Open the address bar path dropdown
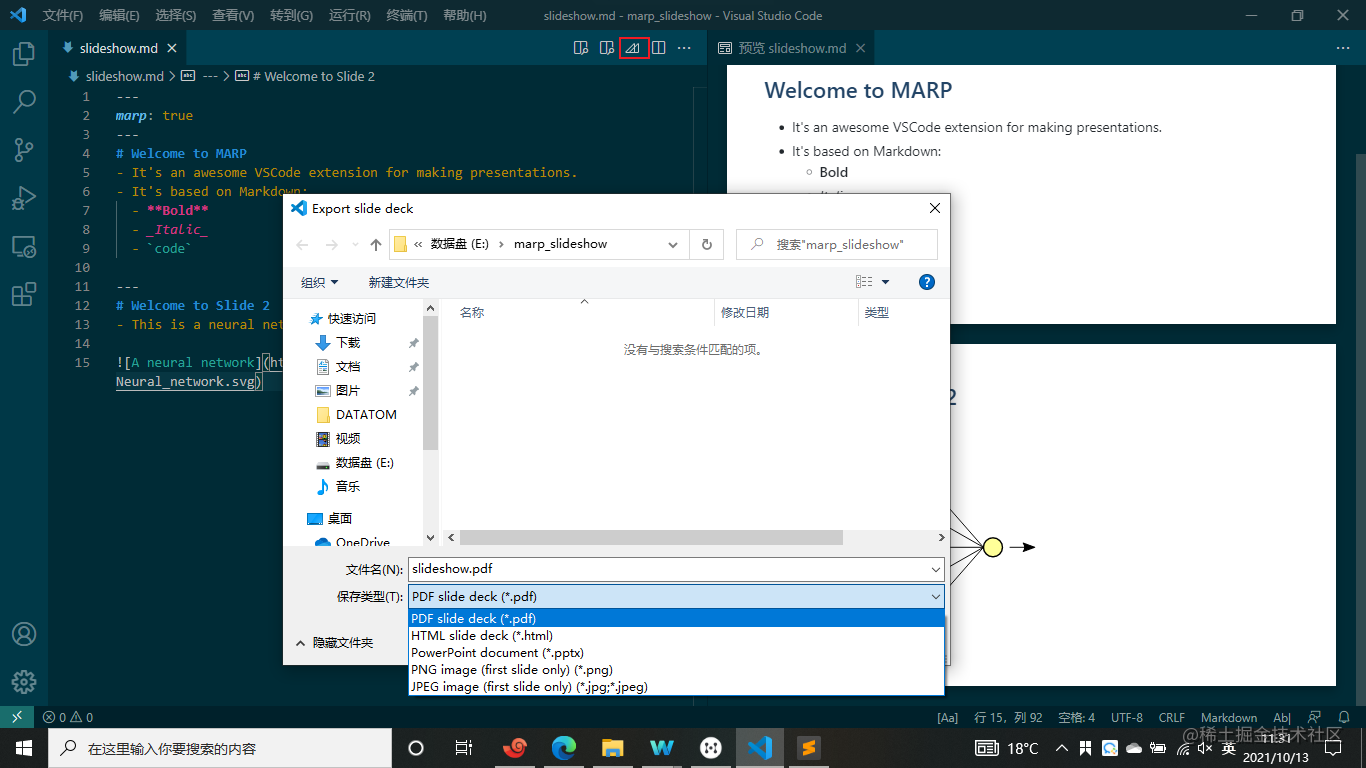Image resolution: width=1366 pixels, height=768 pixels. click(673, 243)
